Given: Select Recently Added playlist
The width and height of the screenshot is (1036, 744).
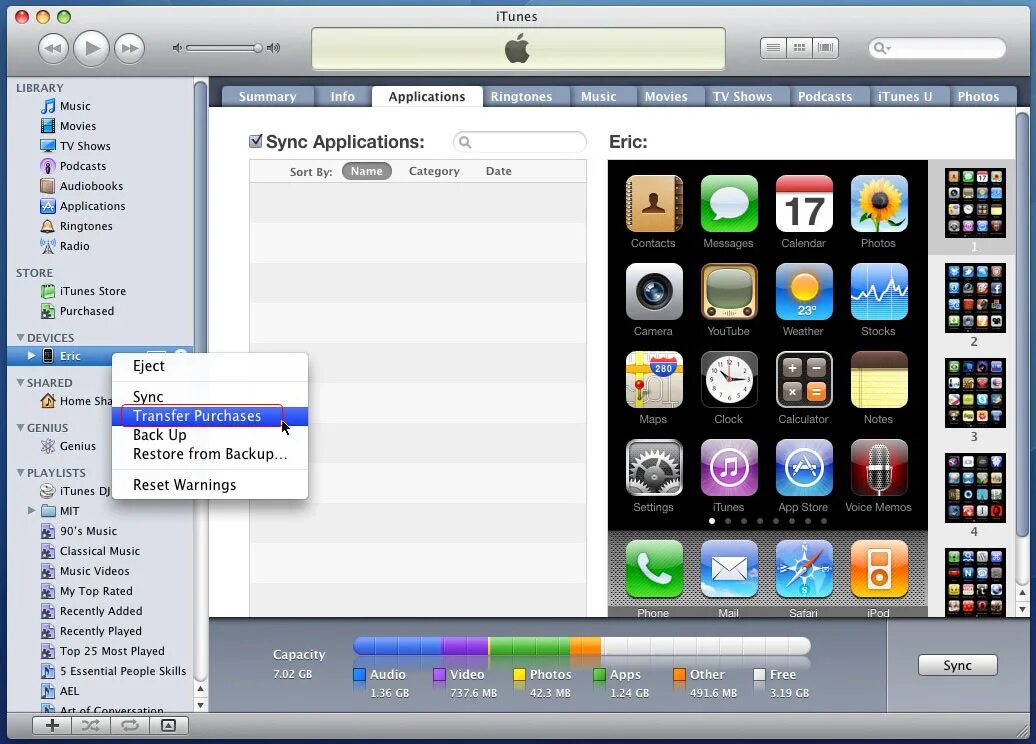Looking at the screenshot, I should [101, 611].
